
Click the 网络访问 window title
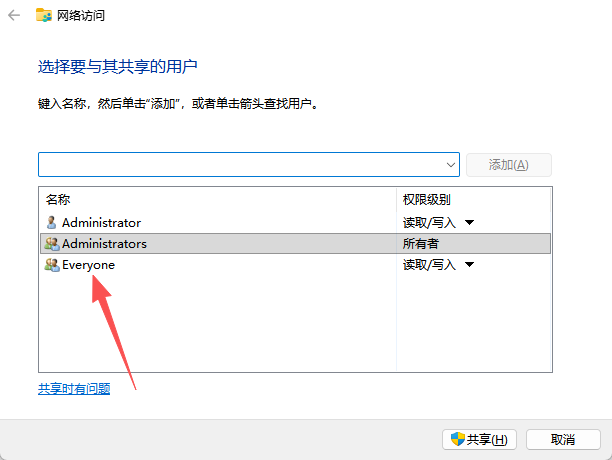click(81, 16)
